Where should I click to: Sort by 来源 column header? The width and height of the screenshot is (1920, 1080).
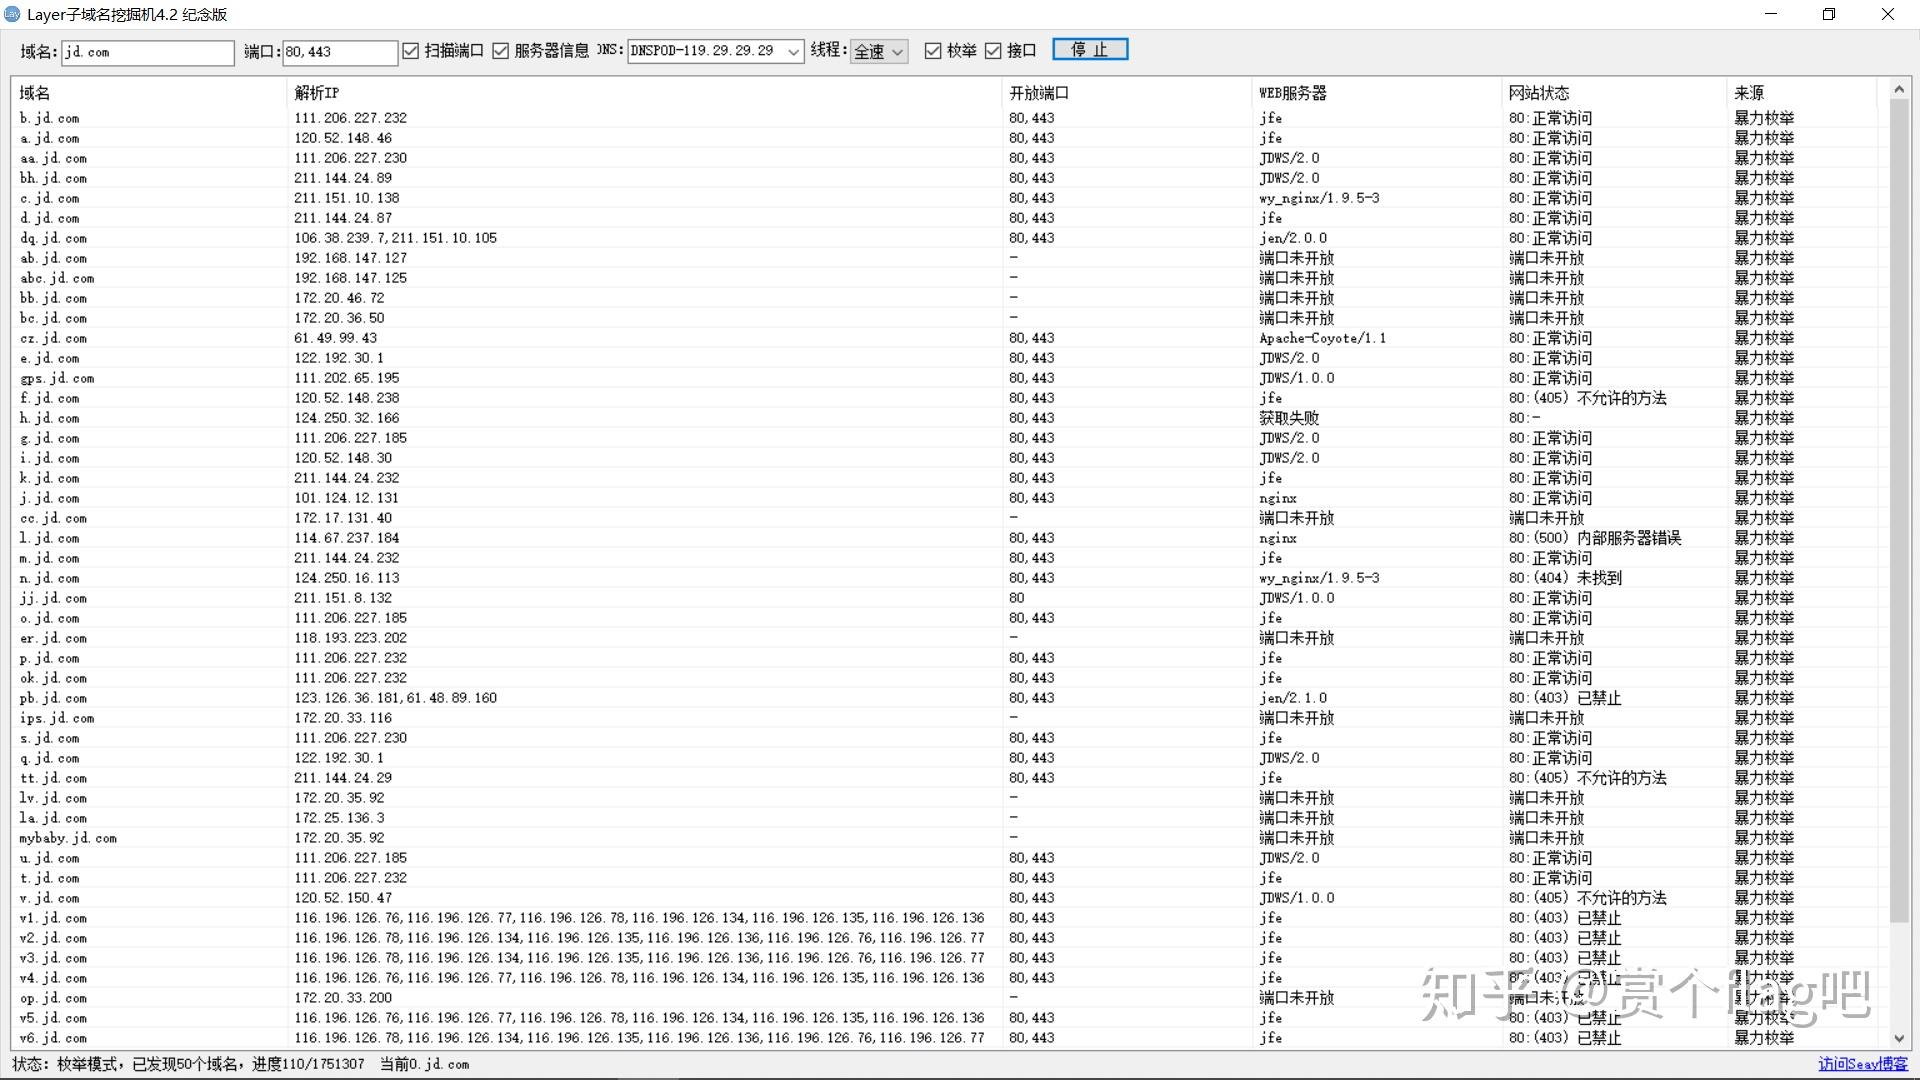1802,93
